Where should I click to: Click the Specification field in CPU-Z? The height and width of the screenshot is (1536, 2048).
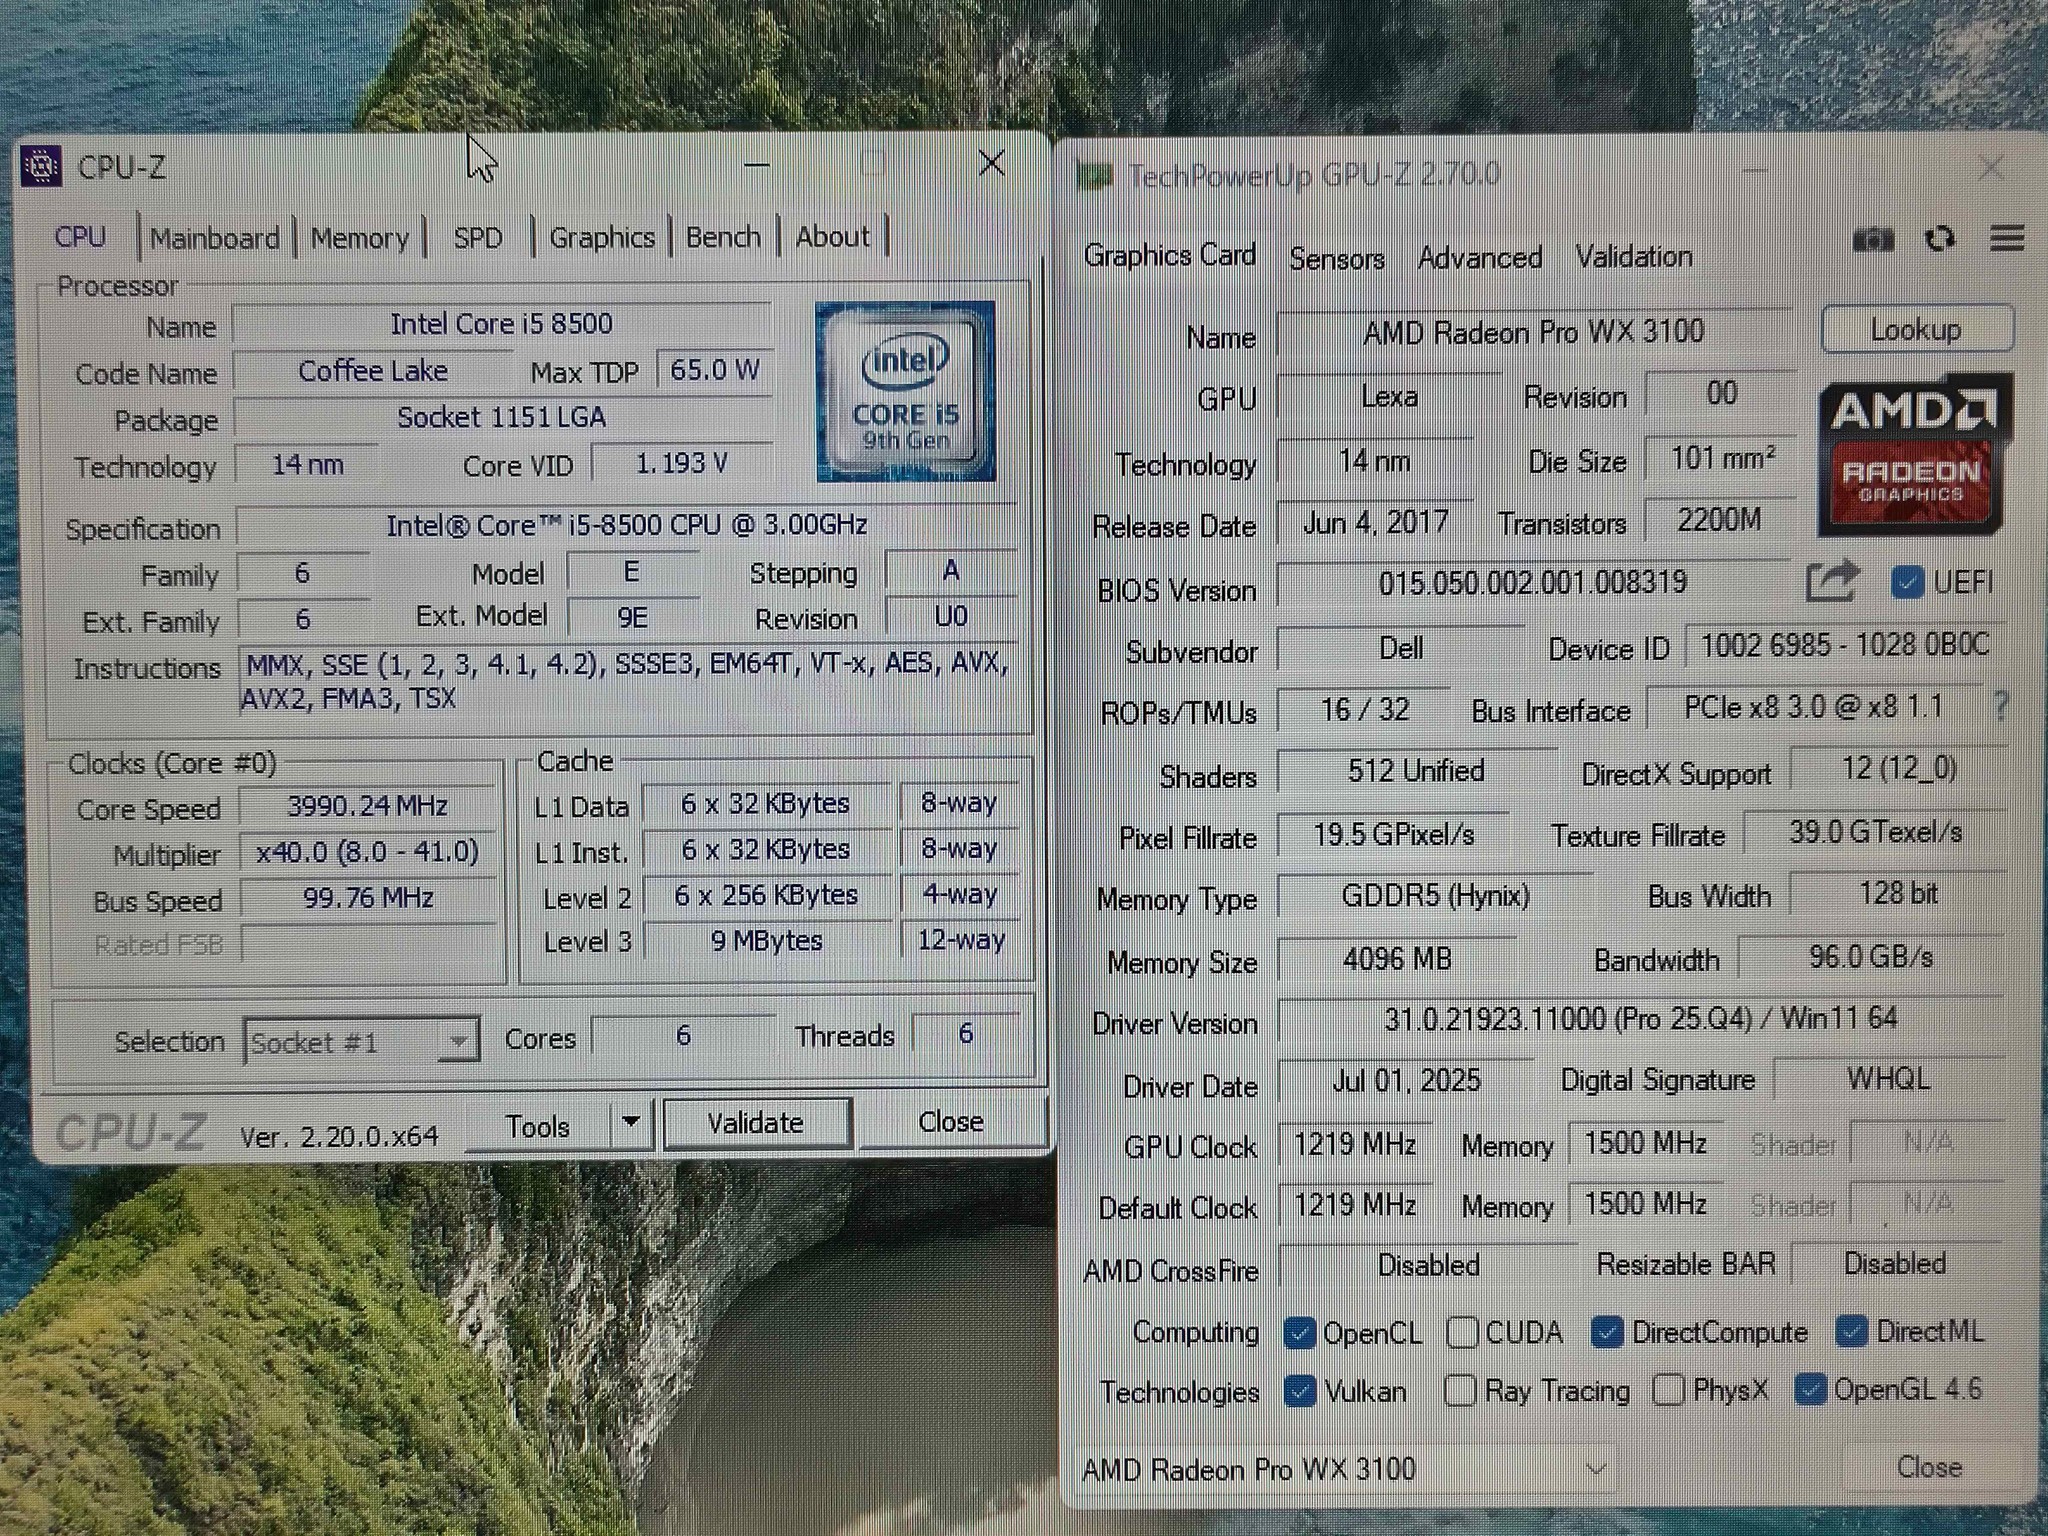pyautogui.click(x=627, y=525)
